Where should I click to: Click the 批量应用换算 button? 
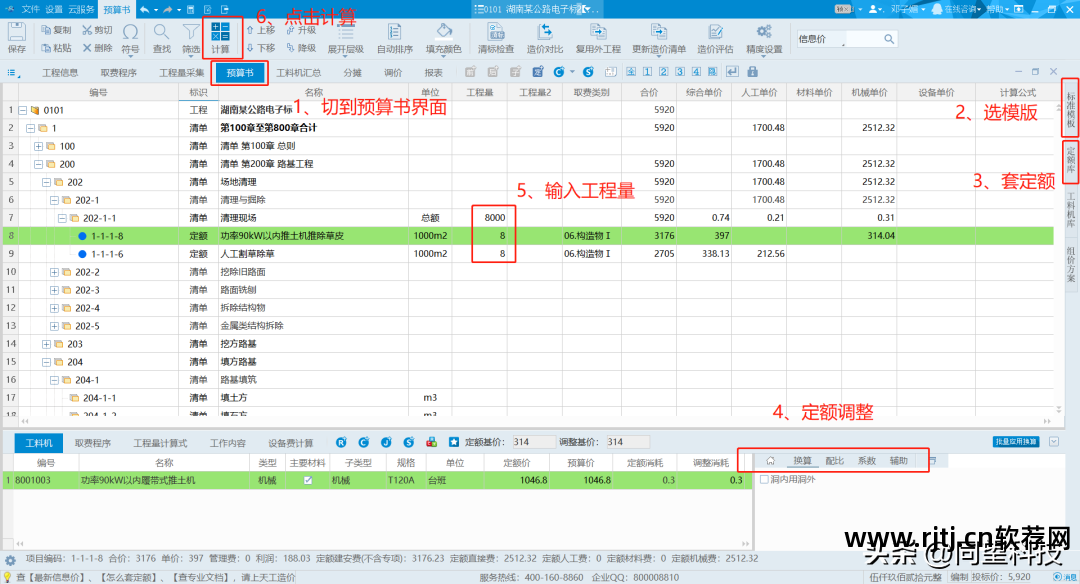[1017, 443]
